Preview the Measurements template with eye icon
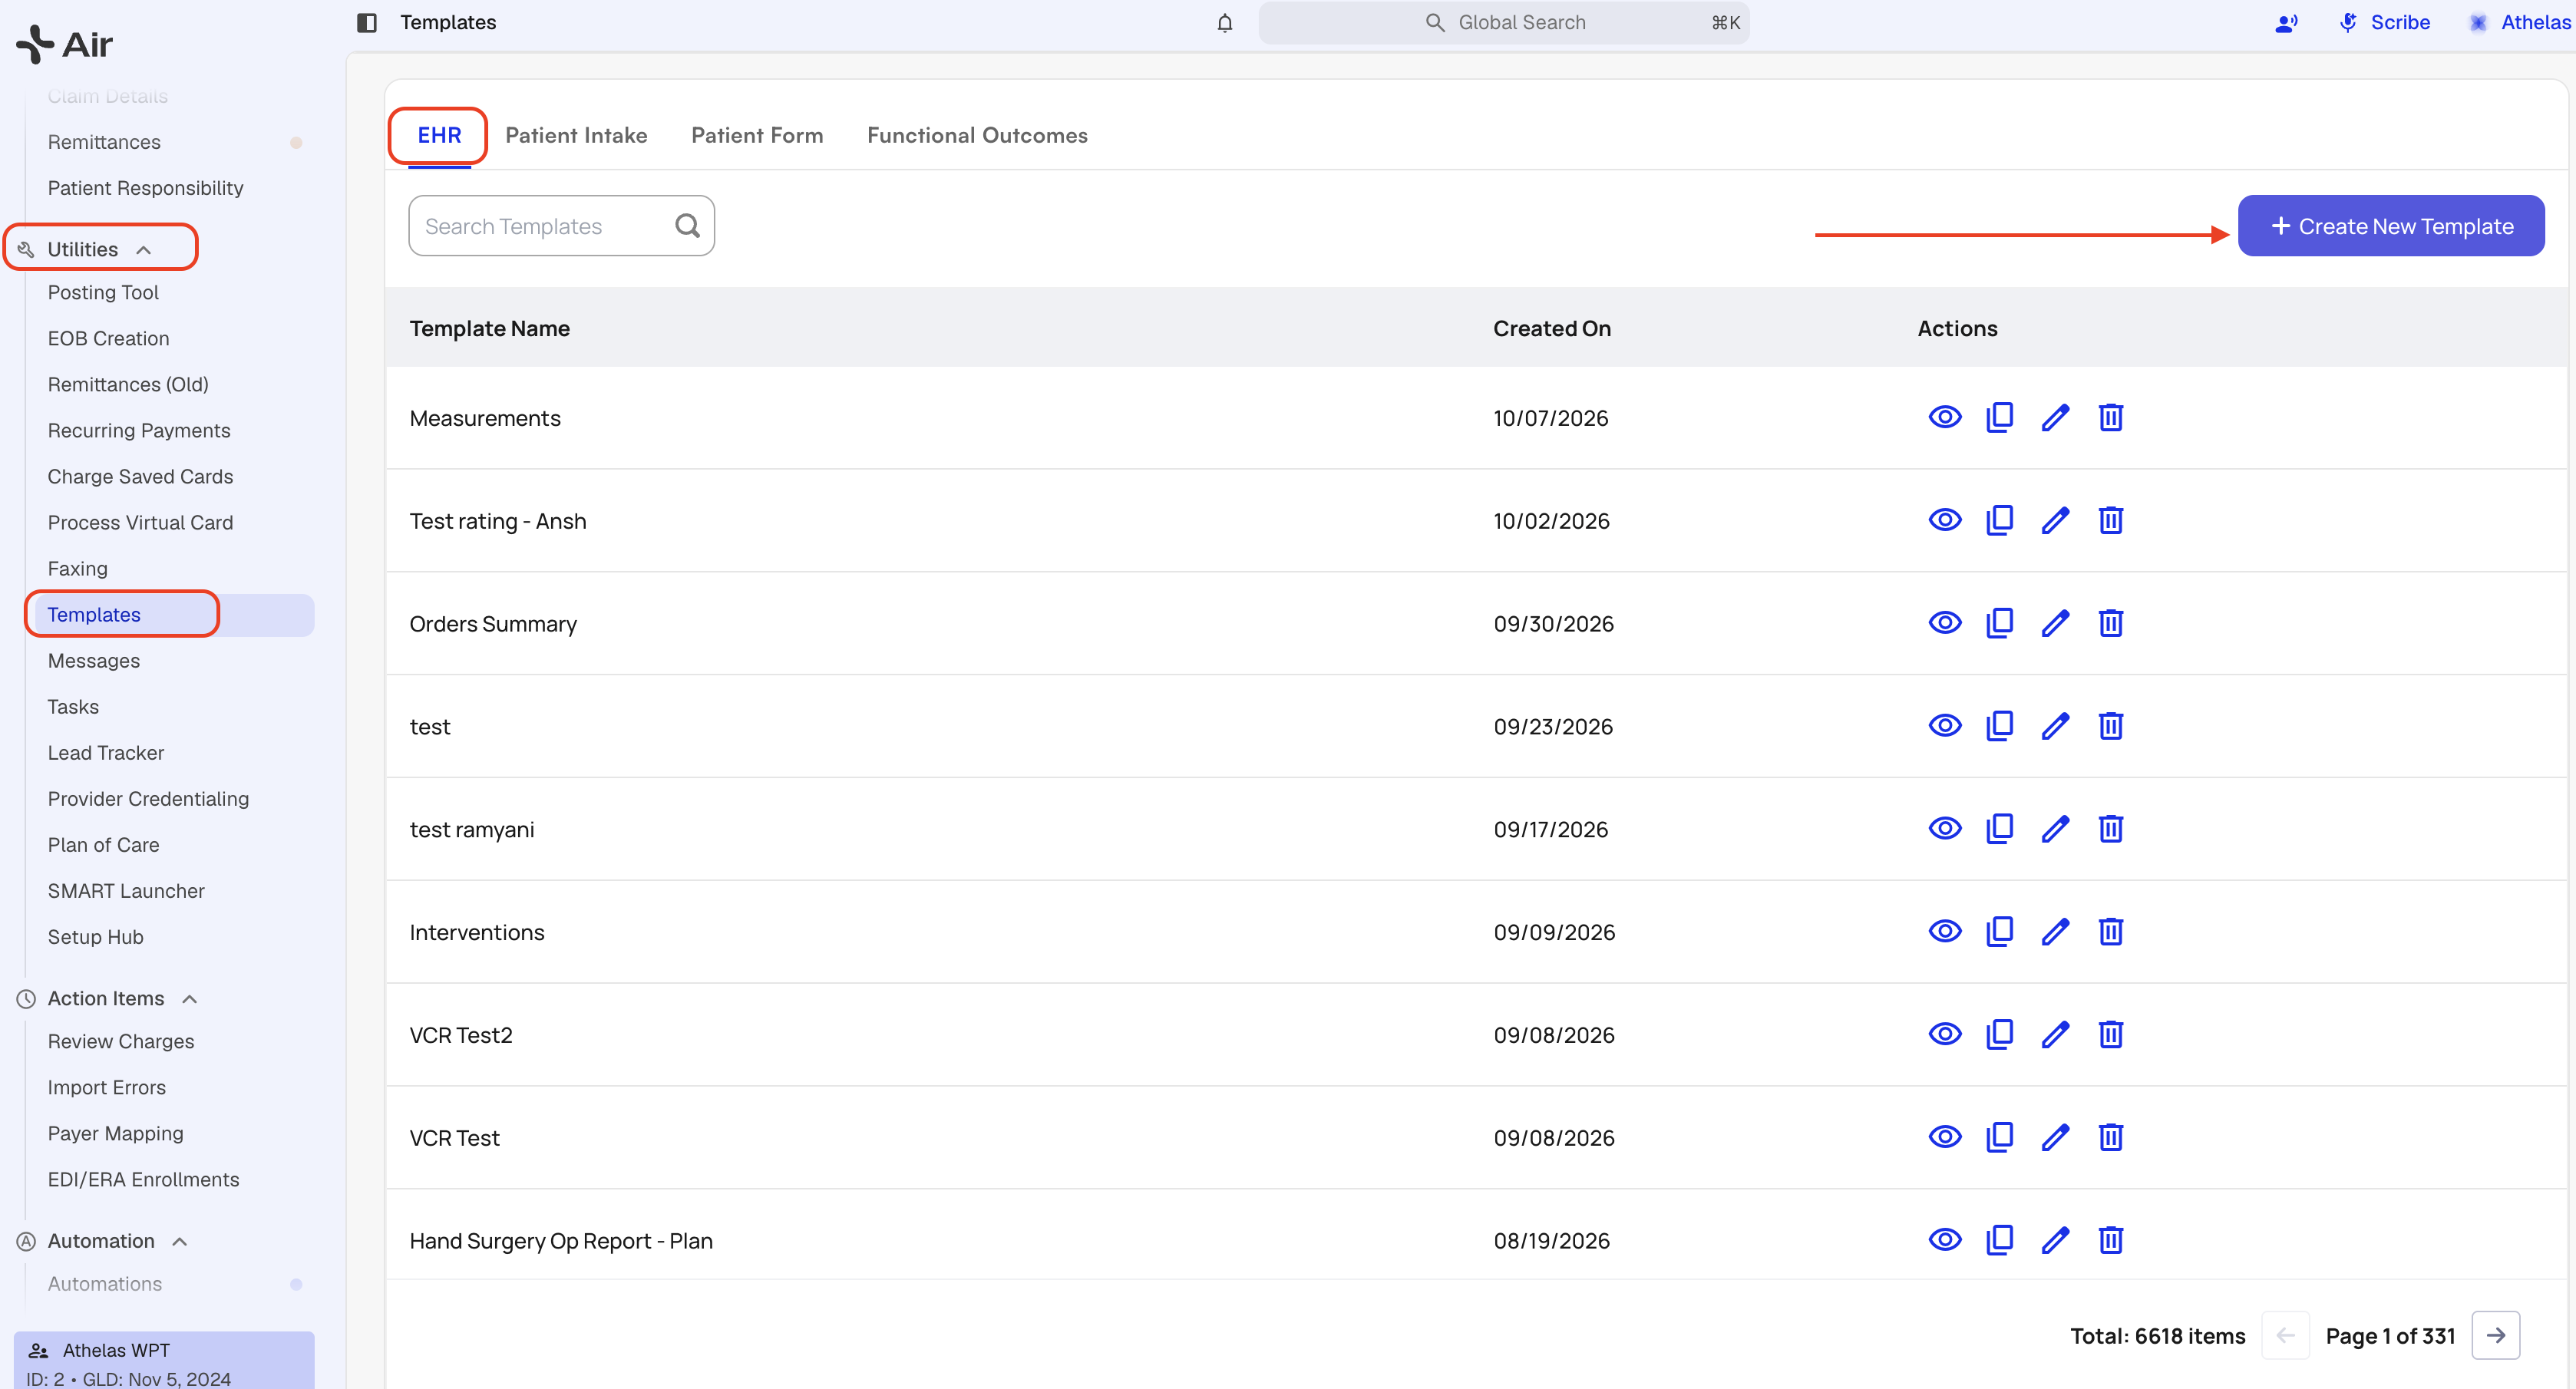Image resolution: width=2576 pixels, height=1389 pixels. point(1944,417)
